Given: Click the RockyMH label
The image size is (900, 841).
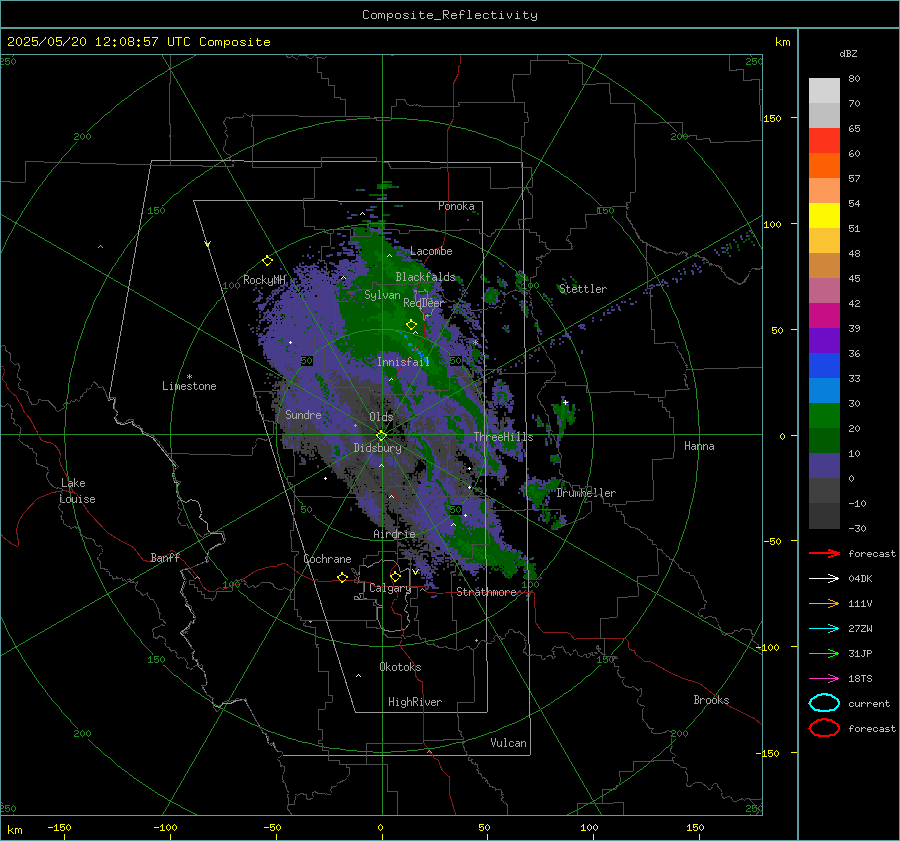Looking at the screenshot, I should 264,280.
